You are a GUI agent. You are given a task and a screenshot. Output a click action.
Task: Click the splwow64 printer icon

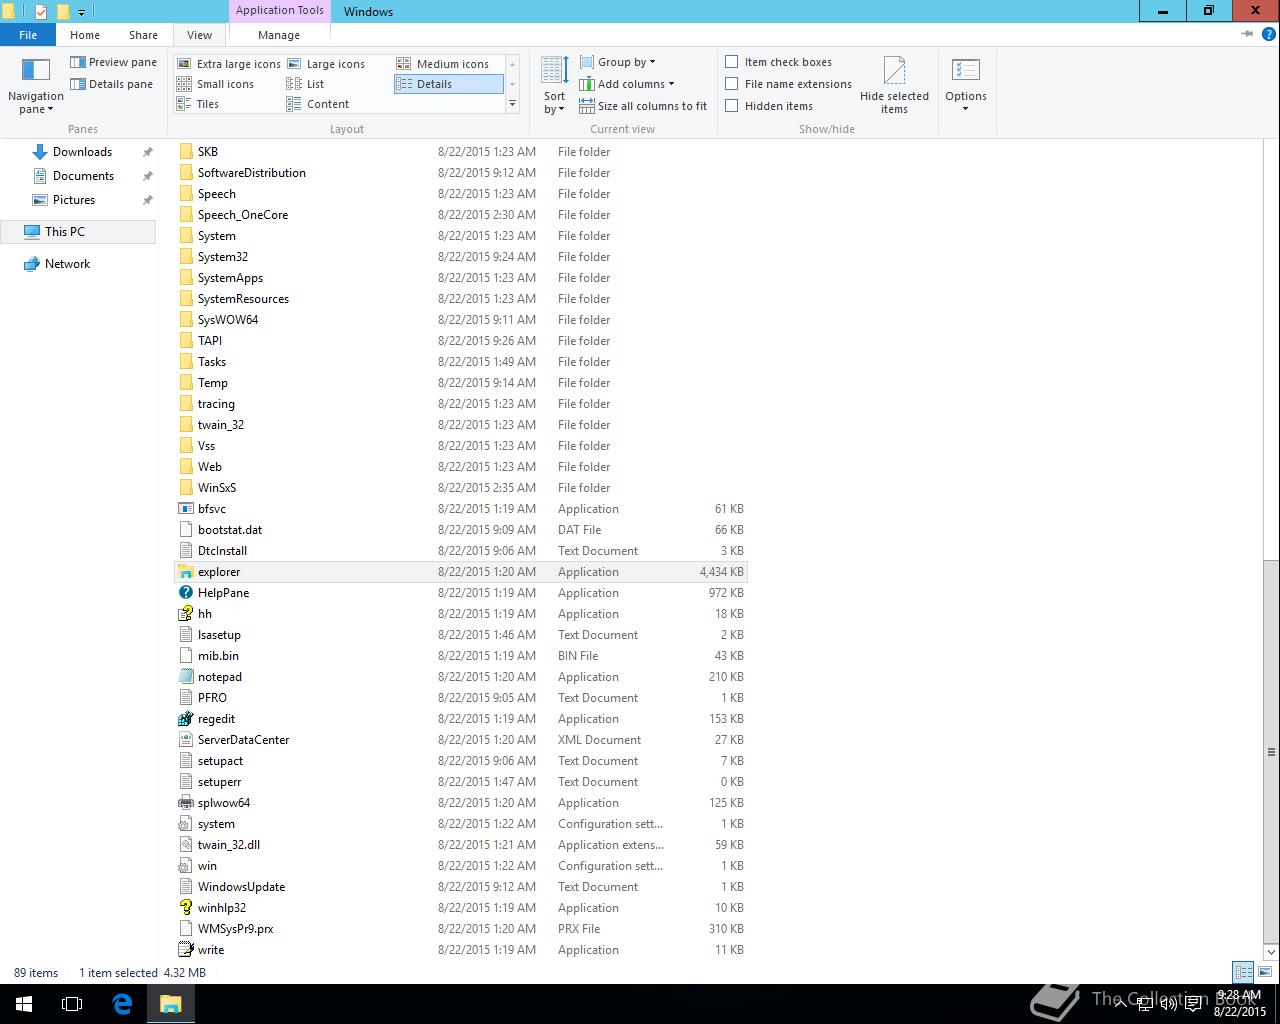click(185, 803)
